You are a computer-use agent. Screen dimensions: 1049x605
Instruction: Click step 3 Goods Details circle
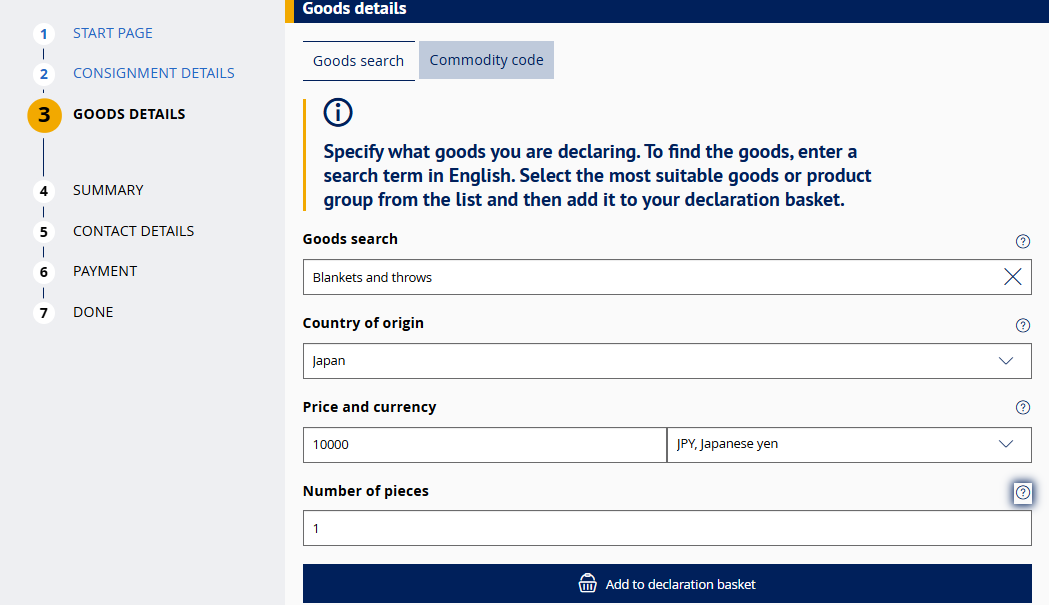coord(44,115)
